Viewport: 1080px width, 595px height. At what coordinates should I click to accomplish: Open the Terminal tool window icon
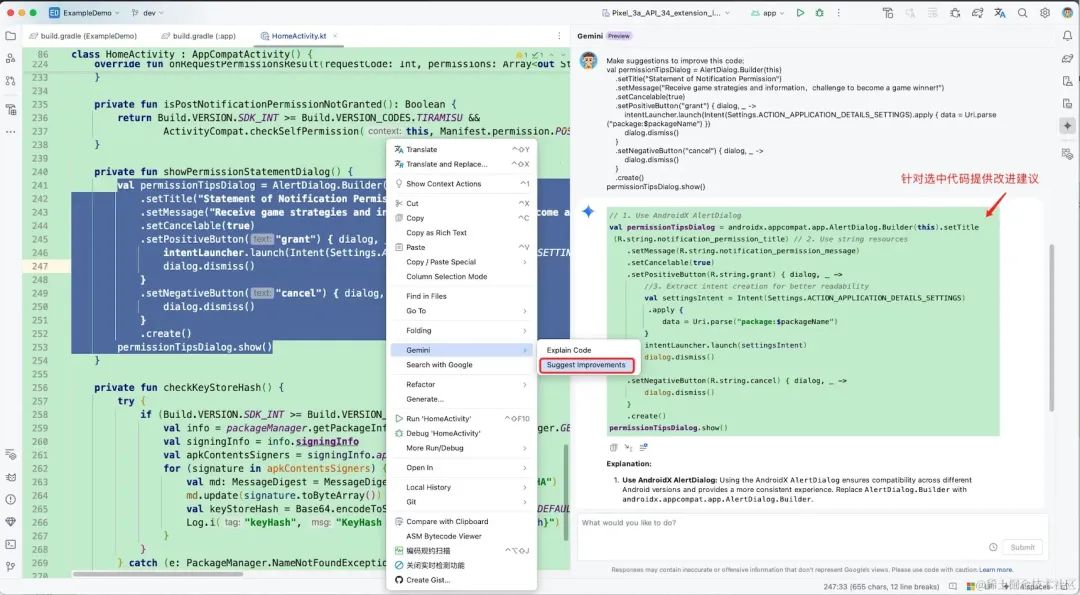pyautogui.click(x=10, y=544)
